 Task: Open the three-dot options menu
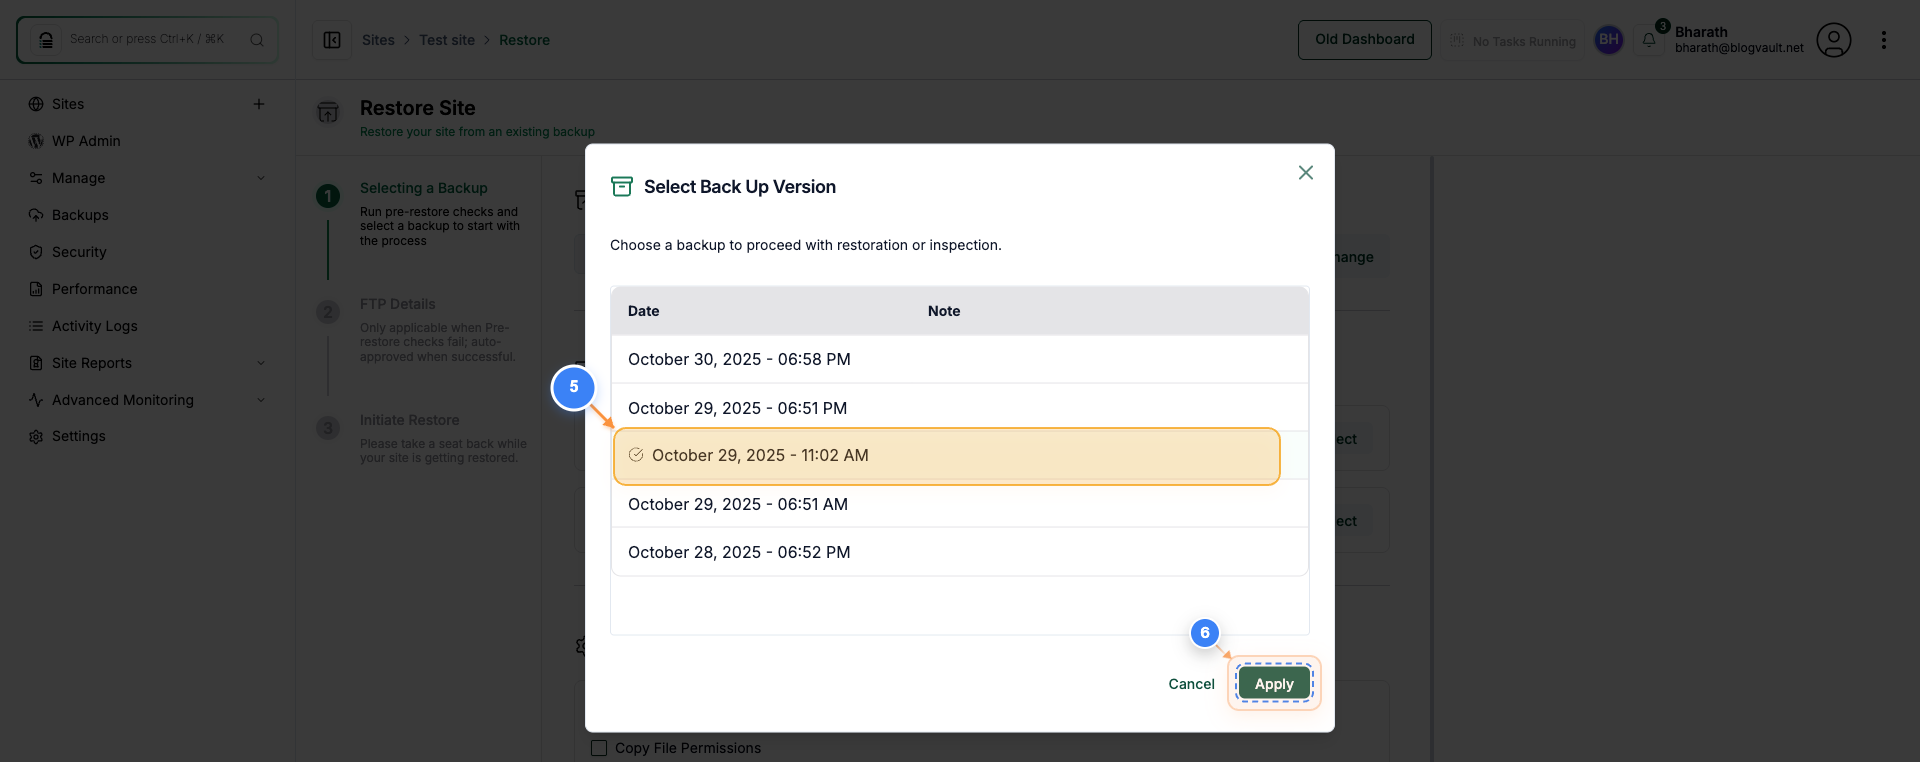pos(1884,40)
